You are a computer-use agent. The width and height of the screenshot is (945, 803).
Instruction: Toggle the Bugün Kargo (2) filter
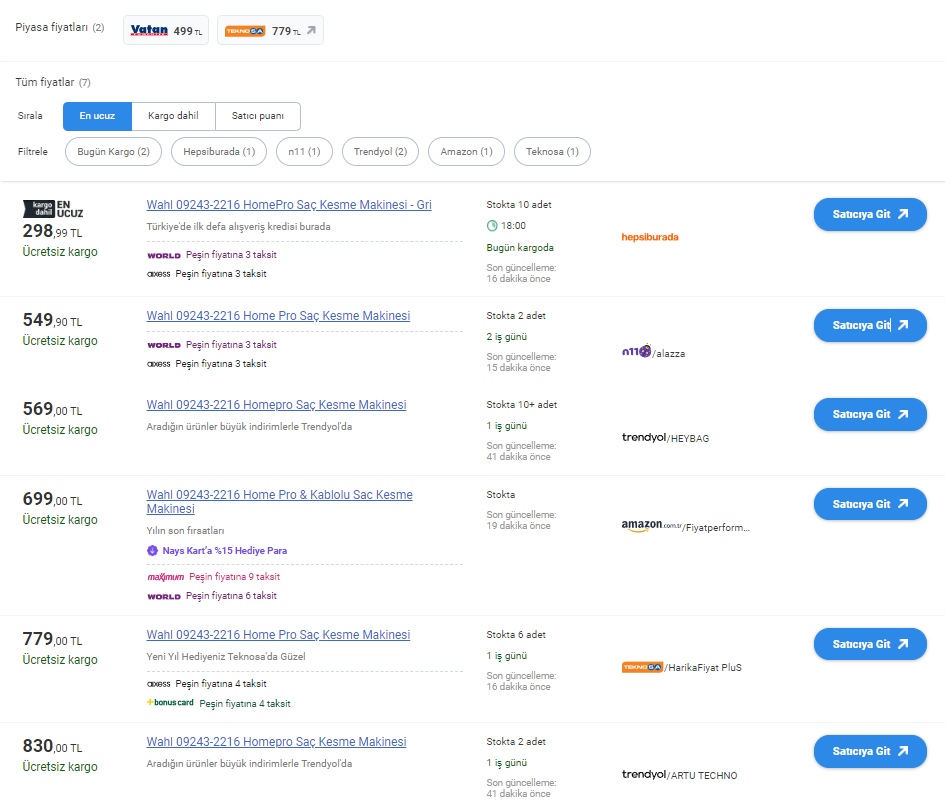[113, 151]
